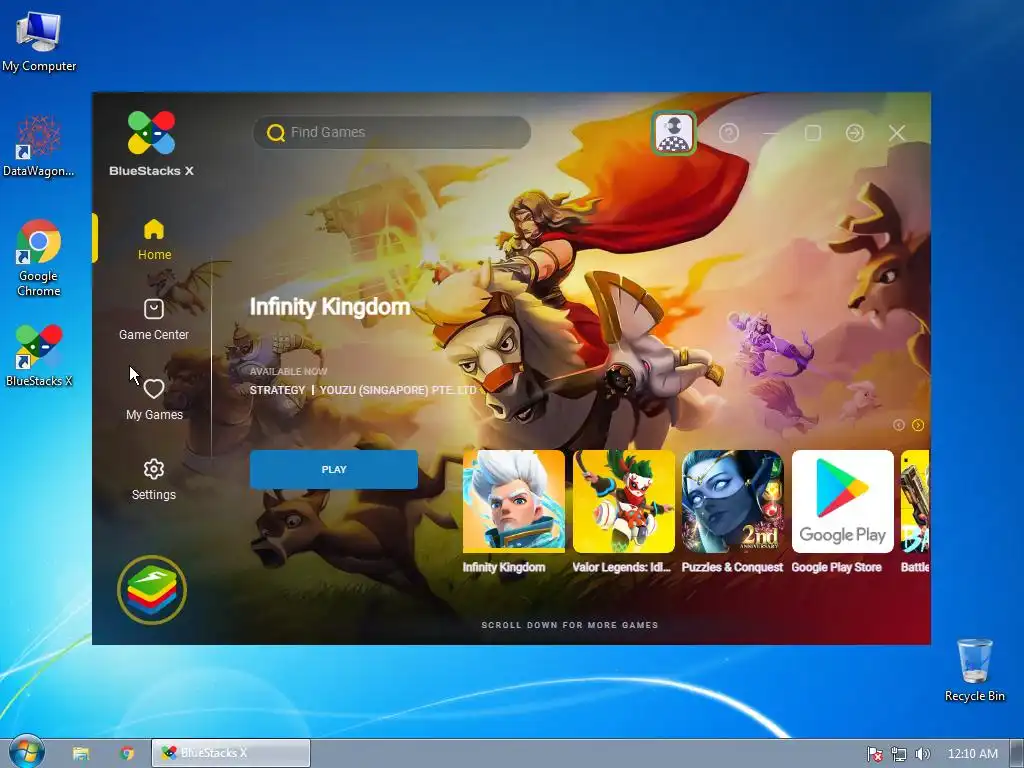
Task: Open Windows Explorer from taskbar
Action: pos(80,753)
